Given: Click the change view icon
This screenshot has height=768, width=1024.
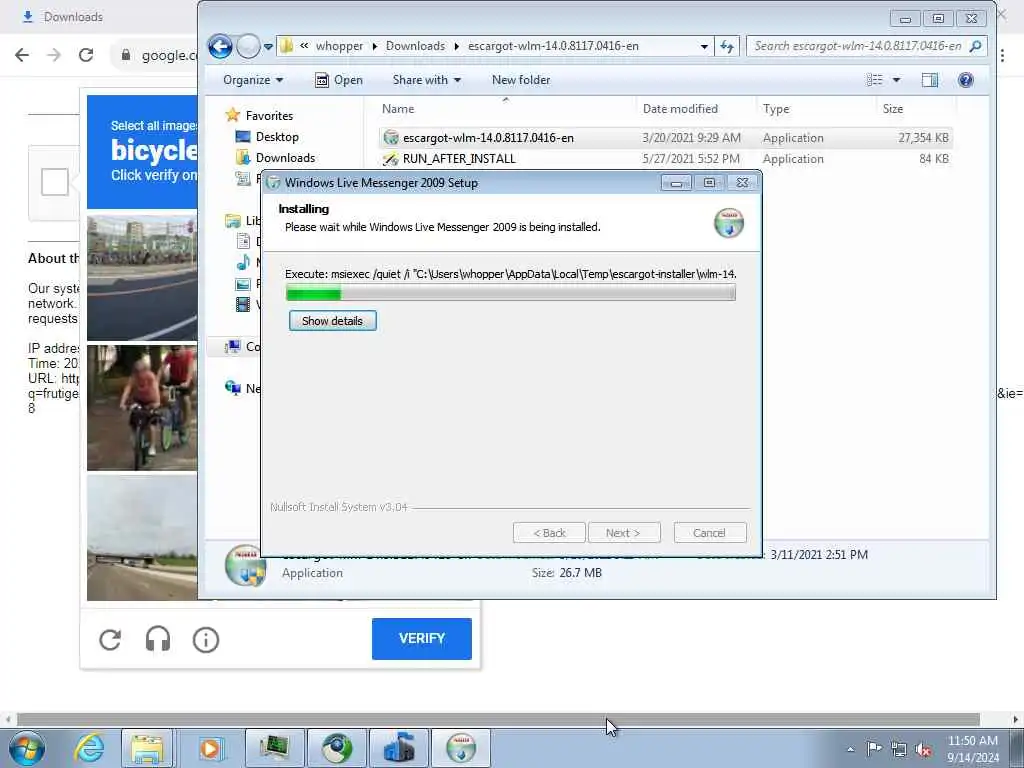Looking at the screenshot, I should coord(874,80).
